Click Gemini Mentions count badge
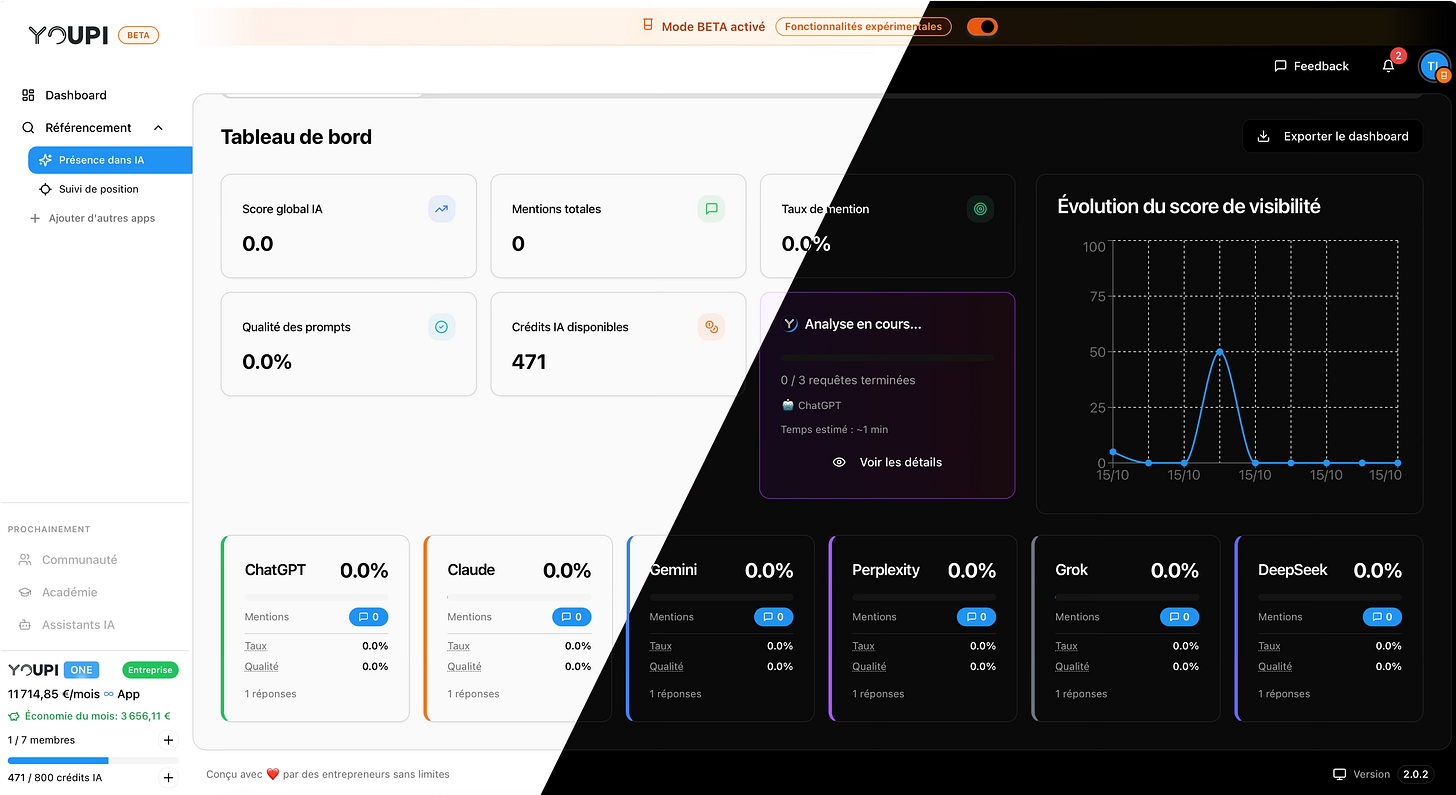 tap(774, 617)
